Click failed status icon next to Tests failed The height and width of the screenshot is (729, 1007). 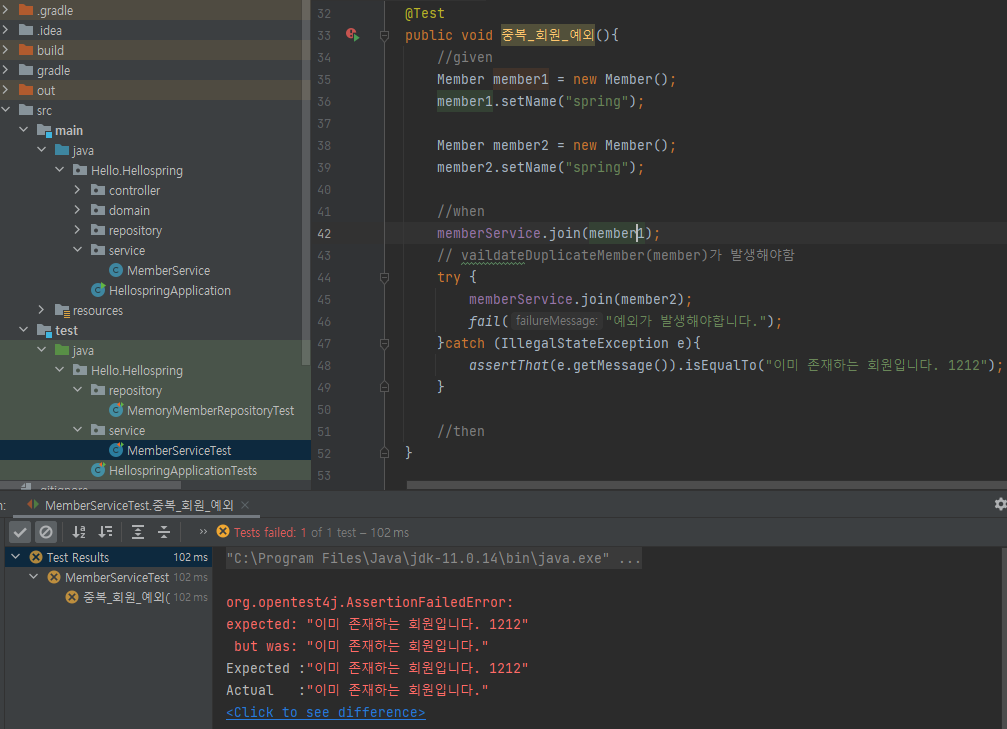tap(223, 531)
